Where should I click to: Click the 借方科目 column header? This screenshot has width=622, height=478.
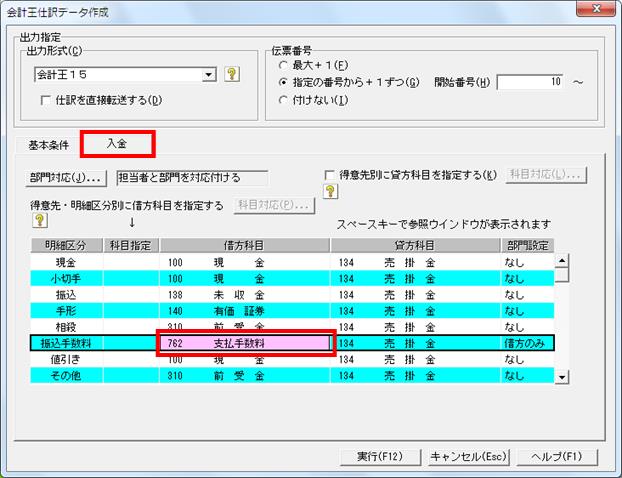pos(244,246)
